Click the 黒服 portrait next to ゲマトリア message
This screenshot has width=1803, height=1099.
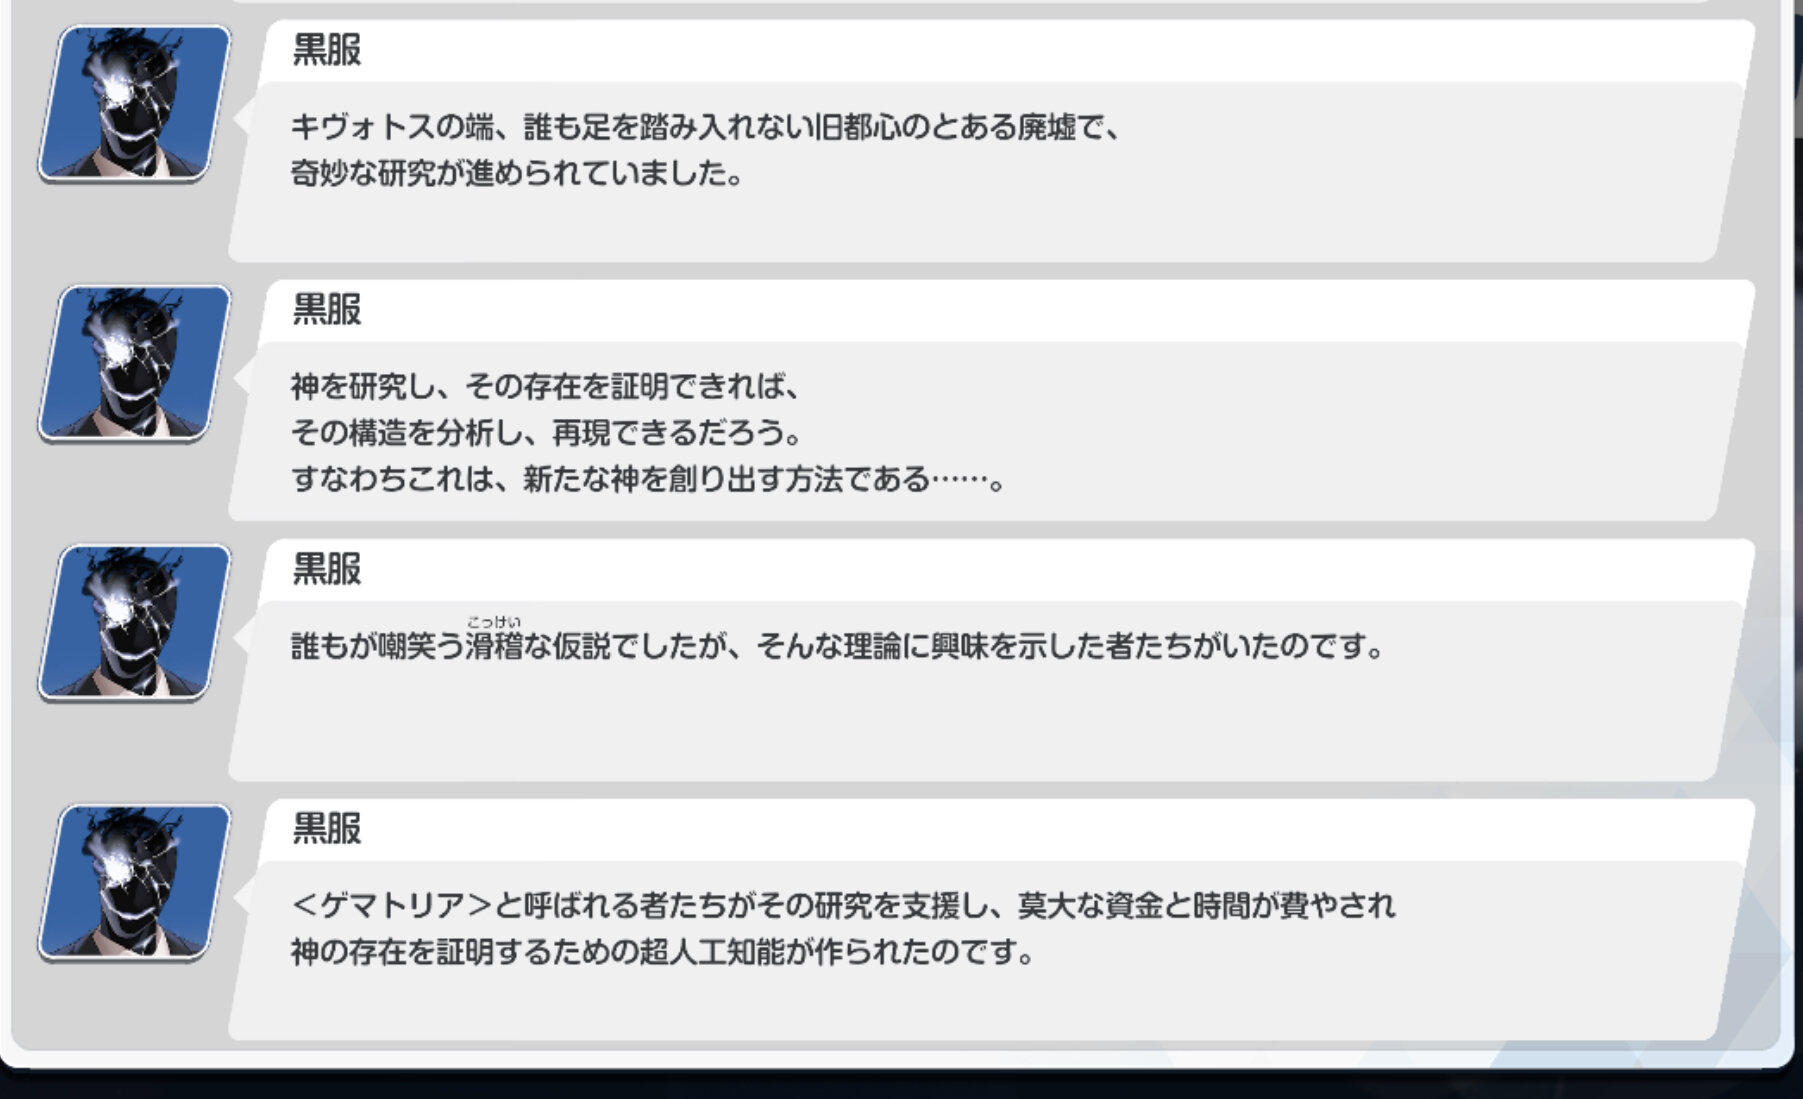pyautogui.click(x=134, y=882)
